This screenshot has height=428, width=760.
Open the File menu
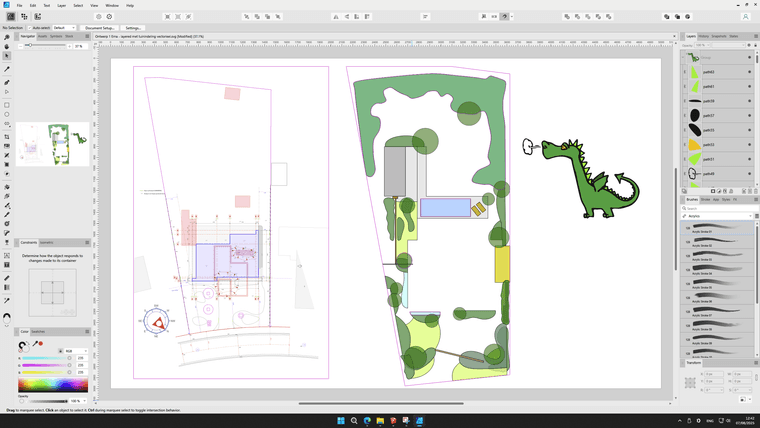pyautogui.click(x=19, y=5)
